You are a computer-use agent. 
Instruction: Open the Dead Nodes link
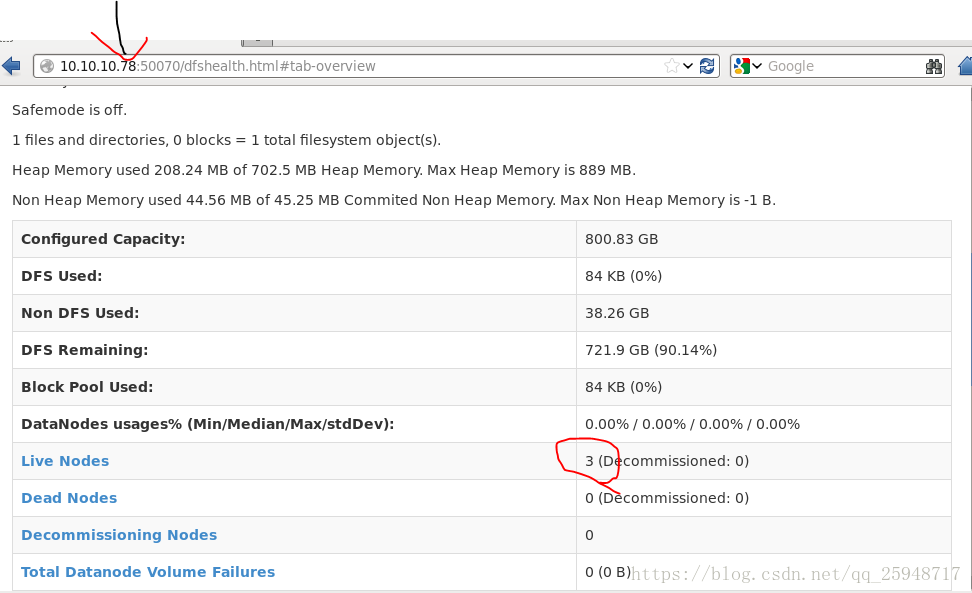pos(69,498)
